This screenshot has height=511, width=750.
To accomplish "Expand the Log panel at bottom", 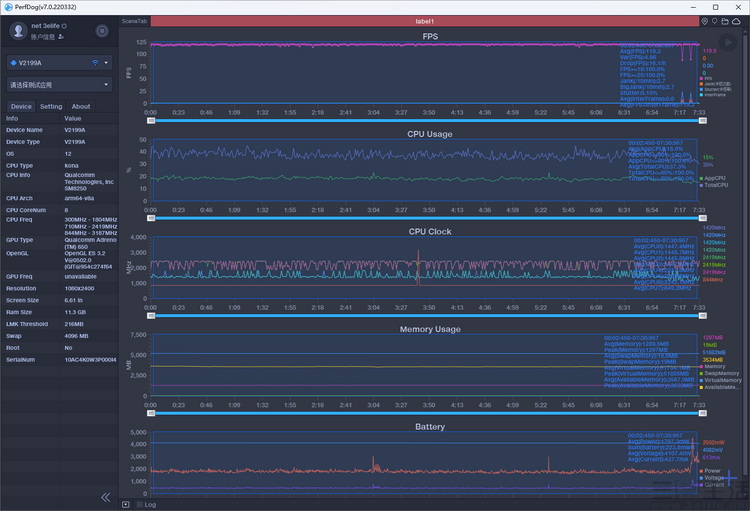I will click(126, 504).
